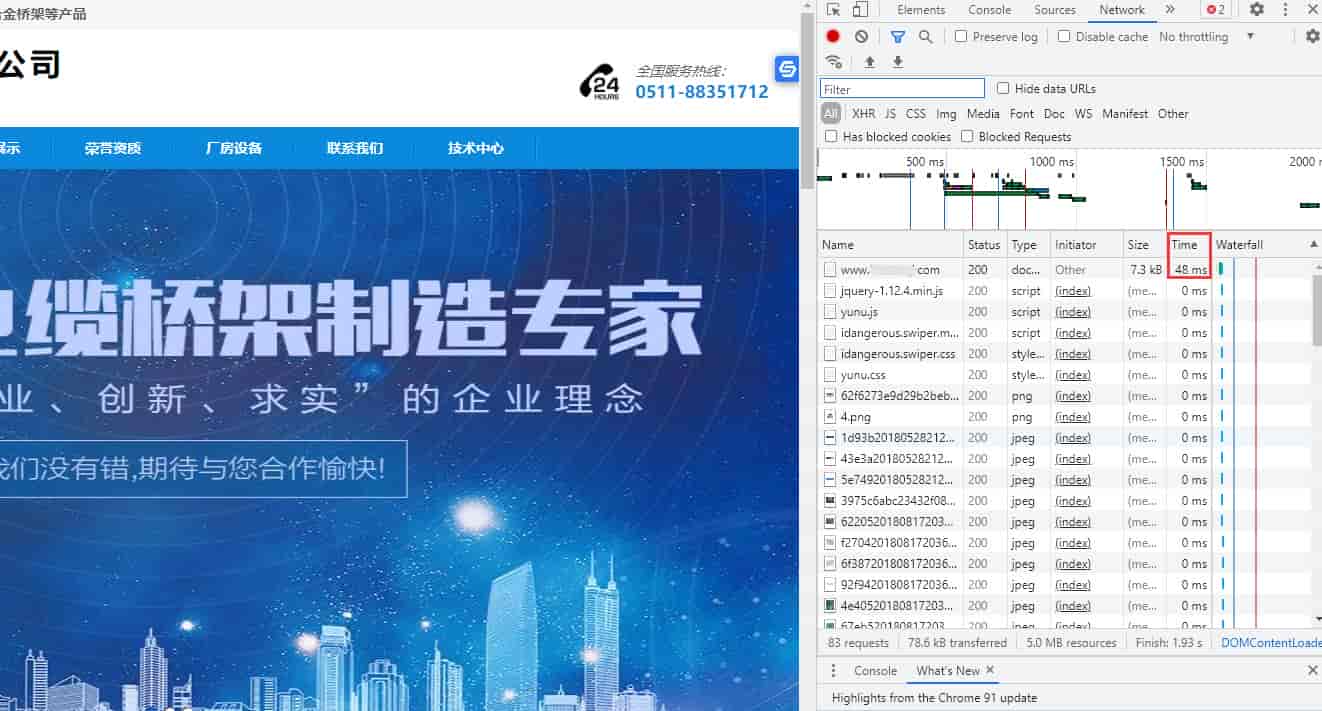Enable Disable cache option
This screenshot has height=711, width=1322.
pyautogui.click(x=1063, y=36)
